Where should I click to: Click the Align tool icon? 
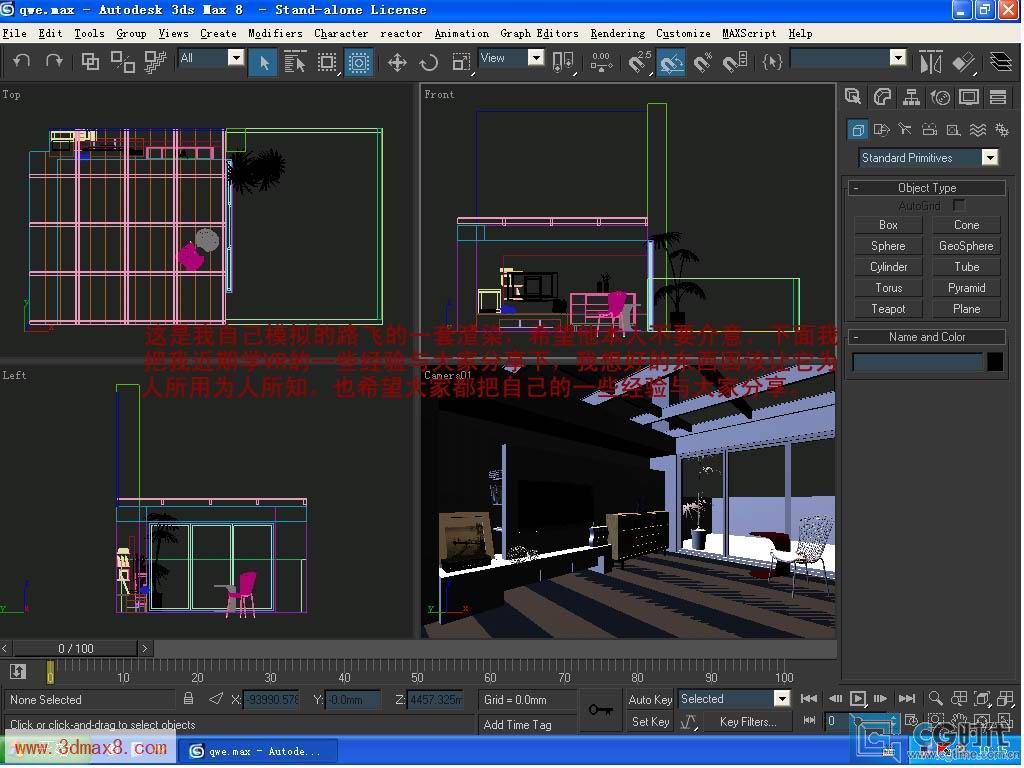pos(963,63)
